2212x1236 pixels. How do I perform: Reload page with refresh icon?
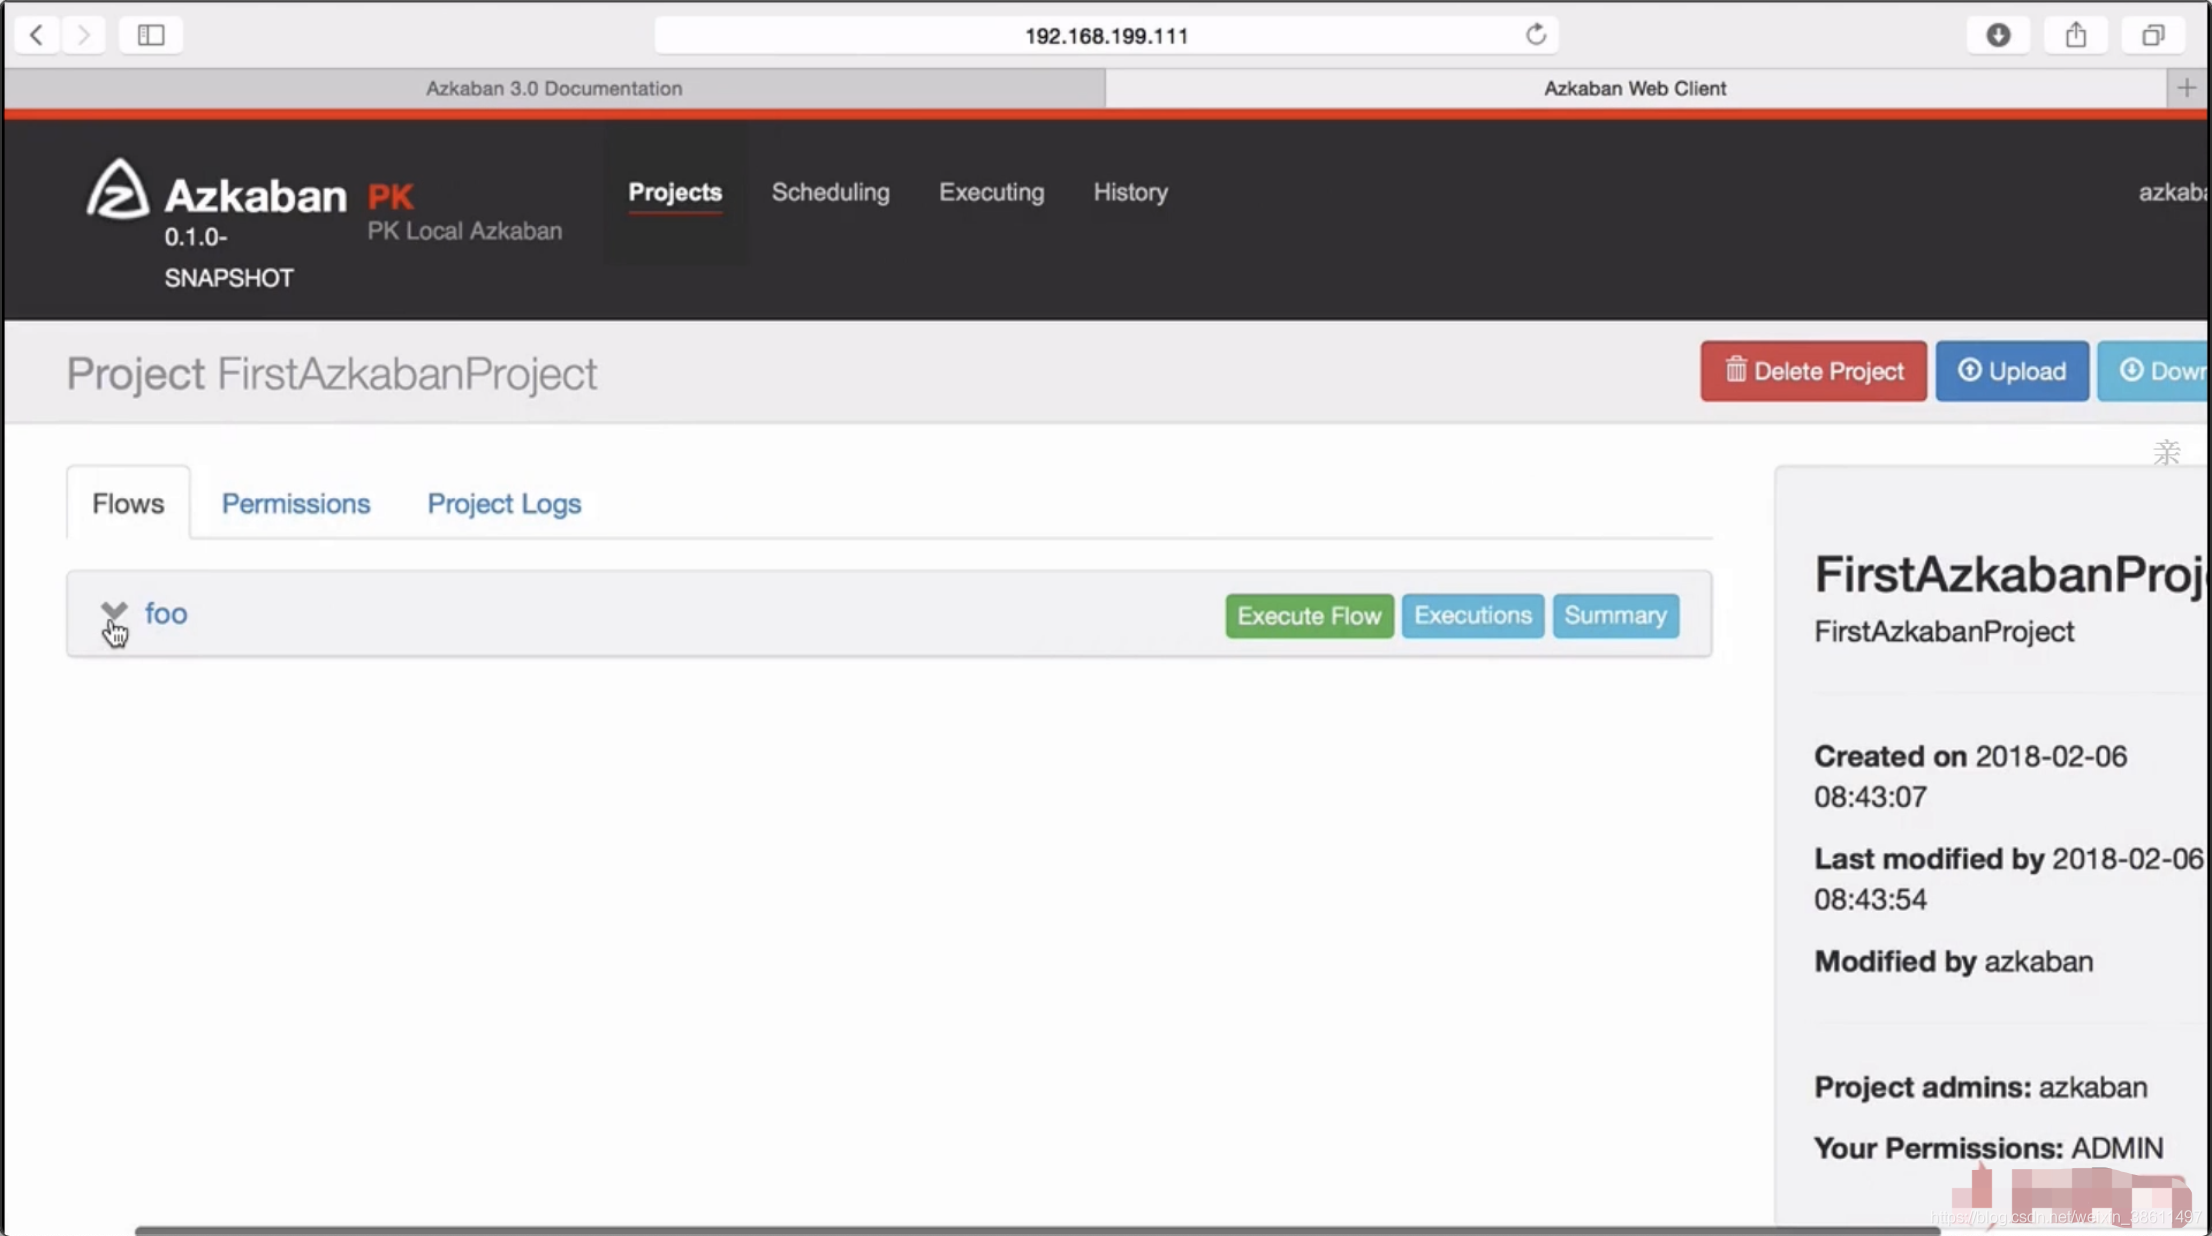tap(1536, 35)
